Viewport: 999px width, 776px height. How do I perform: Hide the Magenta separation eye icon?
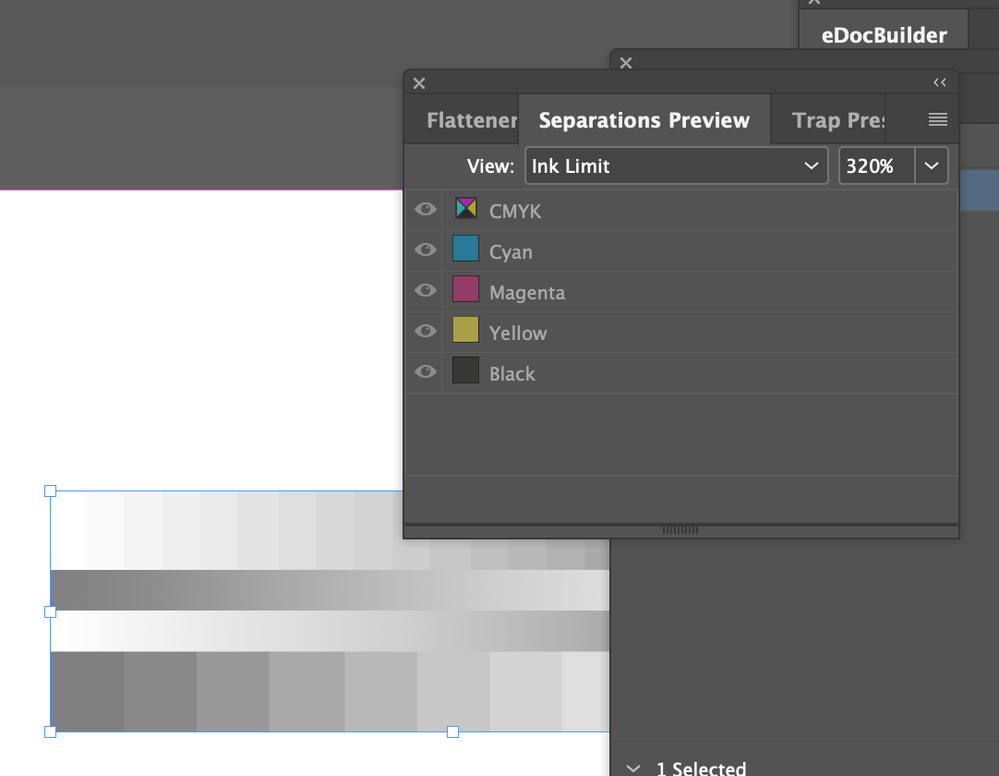[x=425, y=291]
